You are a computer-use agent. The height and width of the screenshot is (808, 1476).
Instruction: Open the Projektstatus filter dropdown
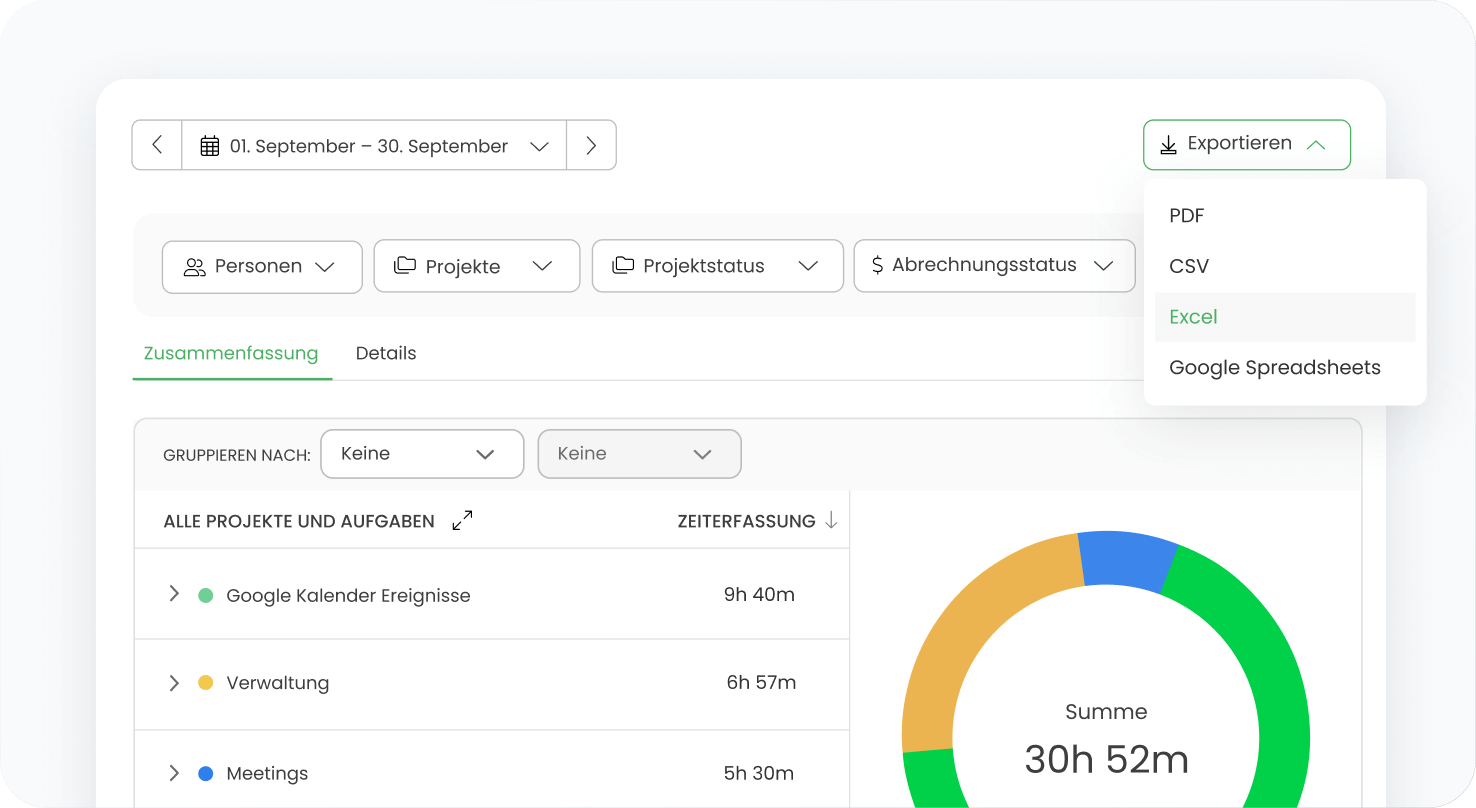point(717,266)
